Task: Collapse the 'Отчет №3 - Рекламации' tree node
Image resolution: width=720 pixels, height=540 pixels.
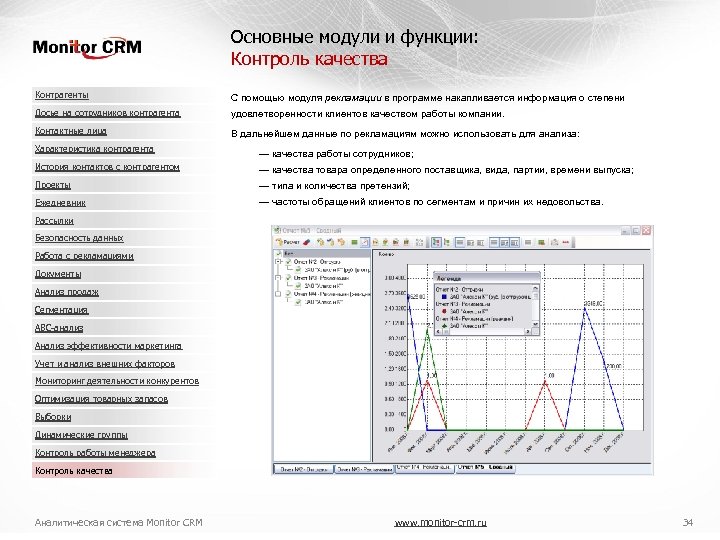Action: [278, 278]
